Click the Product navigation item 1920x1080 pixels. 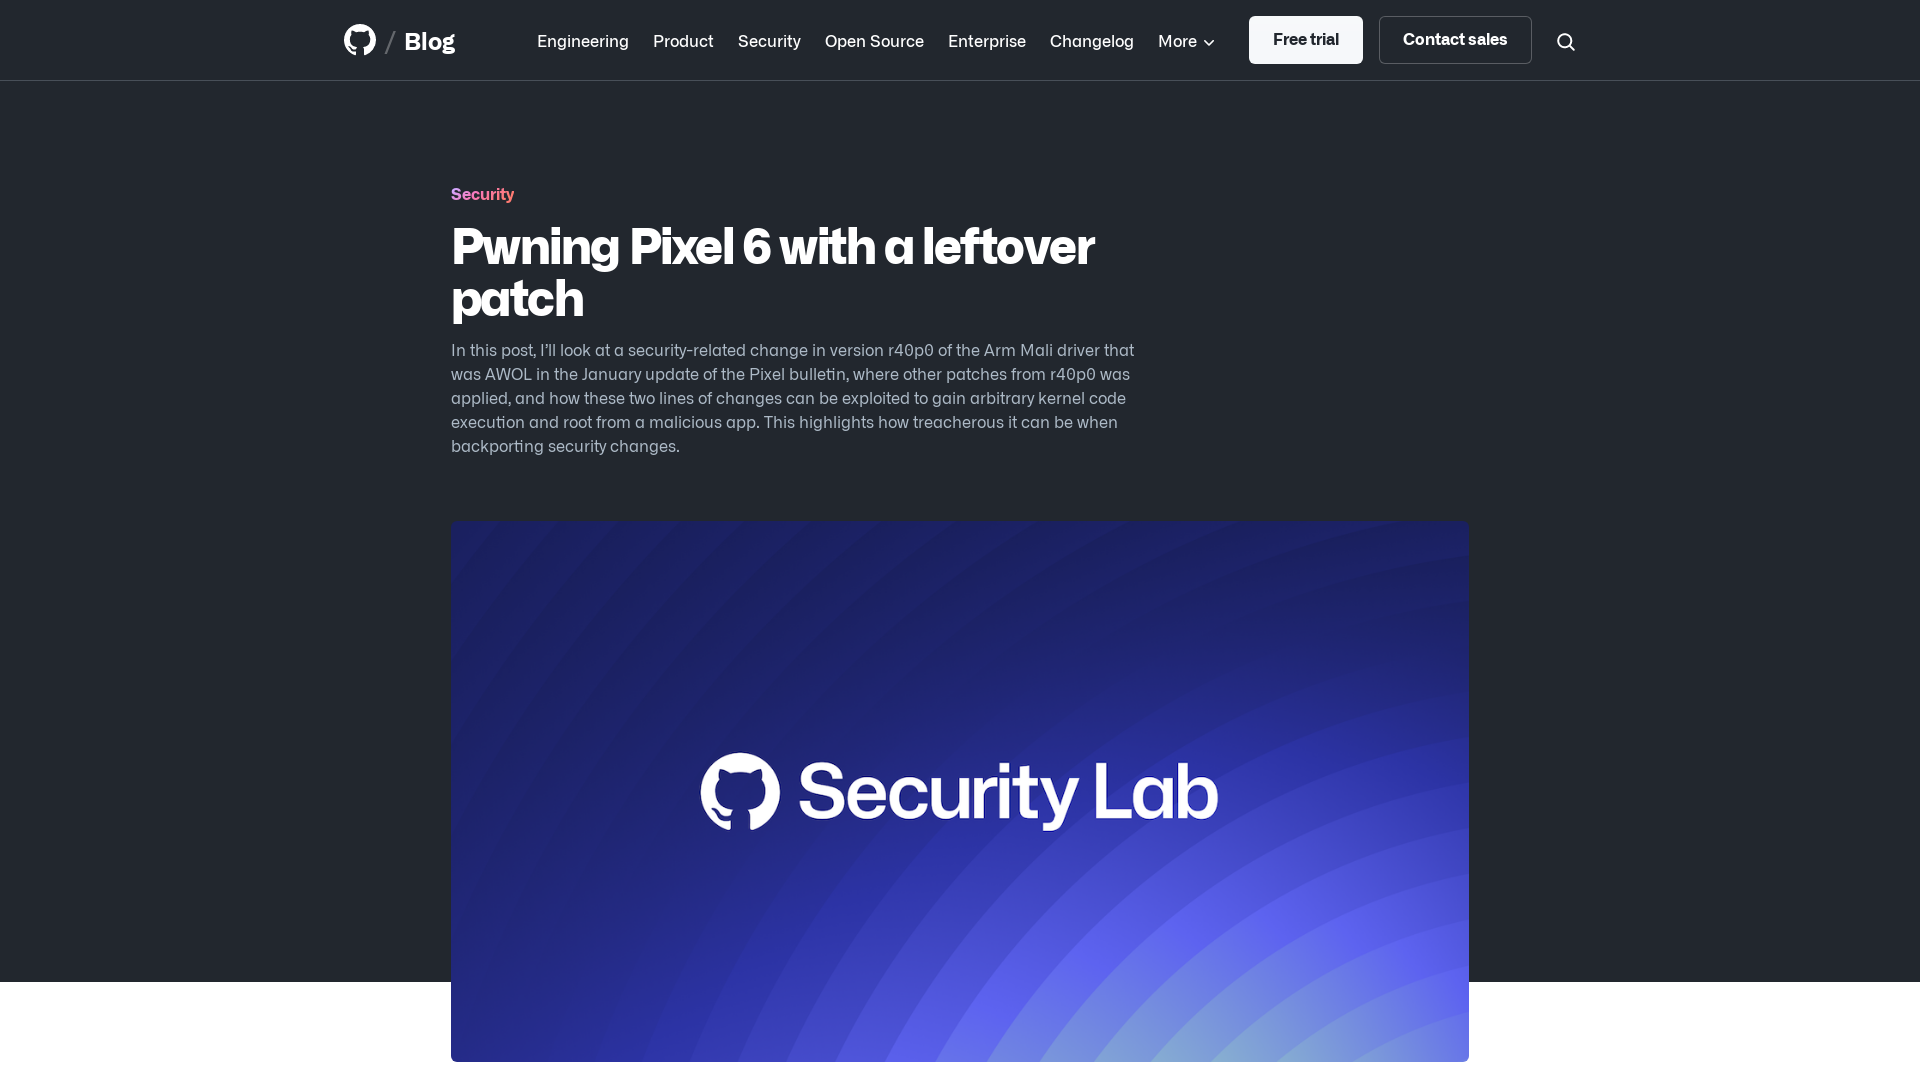683,40
